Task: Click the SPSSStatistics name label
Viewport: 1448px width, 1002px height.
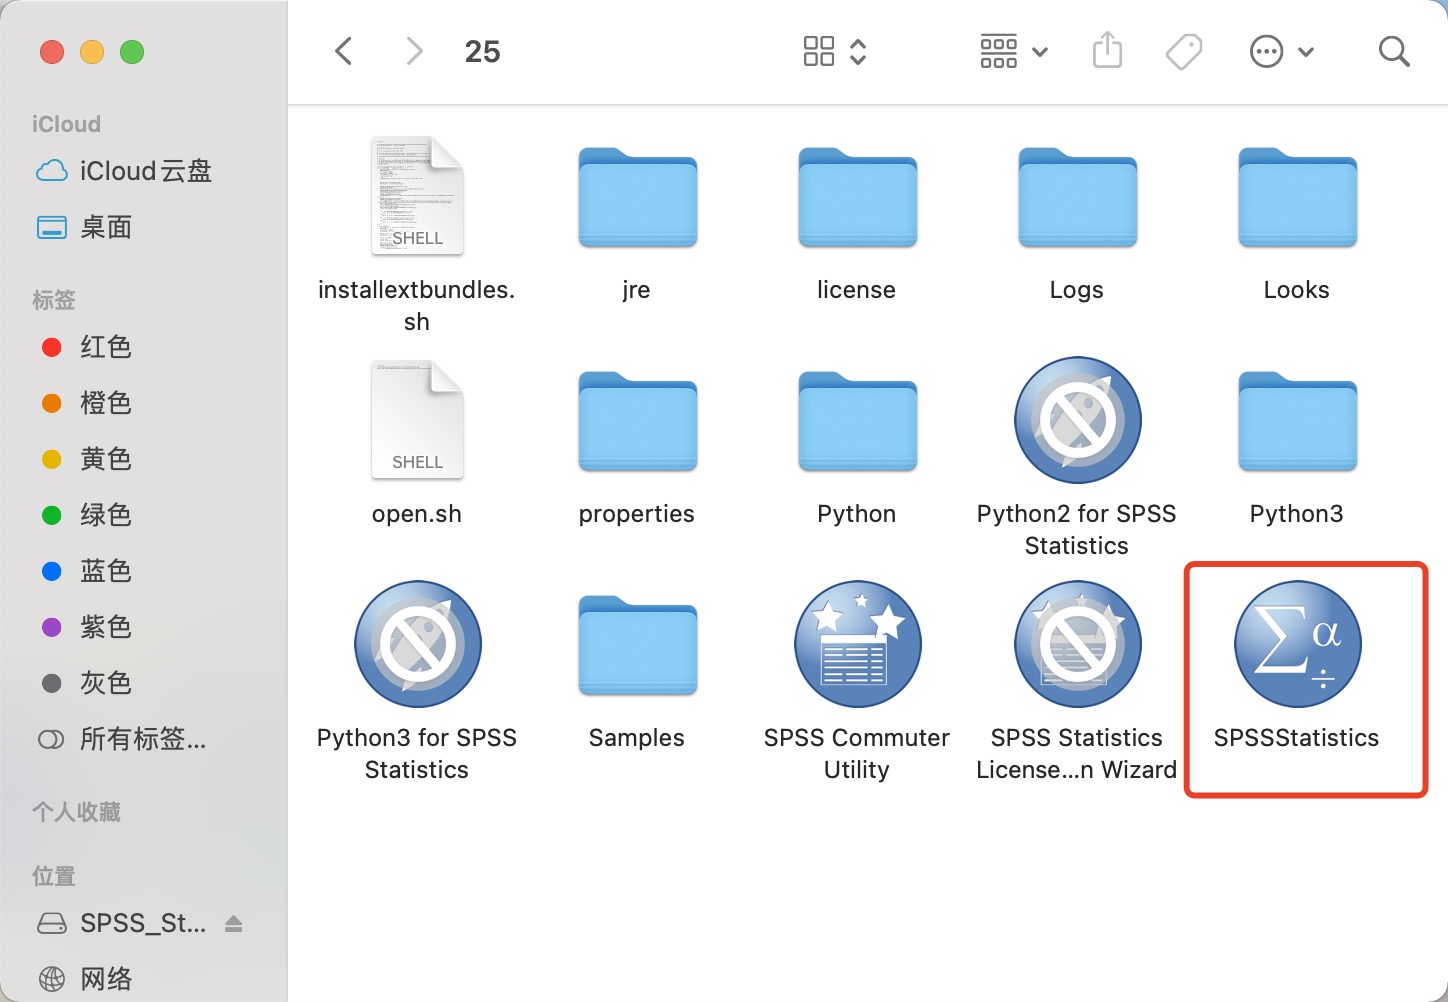Action: coord(1297,738)
